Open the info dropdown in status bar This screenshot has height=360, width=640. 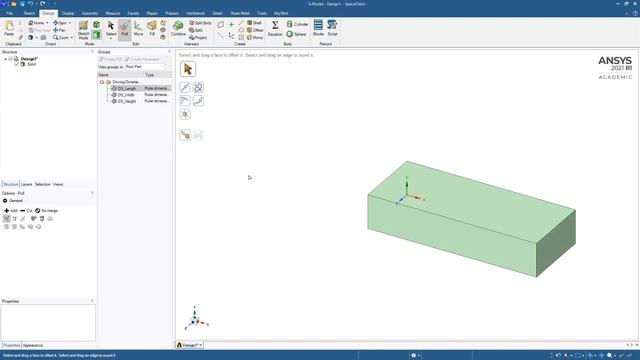[x=416, y=356]
